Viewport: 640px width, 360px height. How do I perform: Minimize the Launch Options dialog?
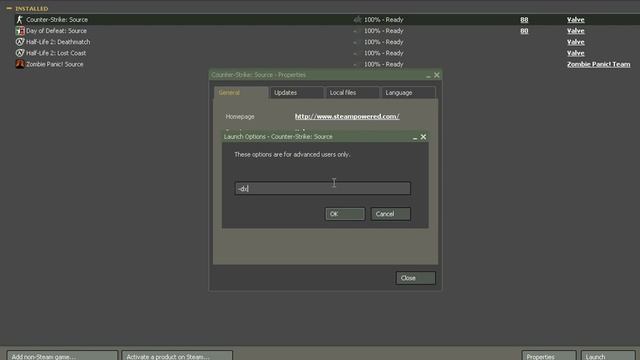coord(415,138)
